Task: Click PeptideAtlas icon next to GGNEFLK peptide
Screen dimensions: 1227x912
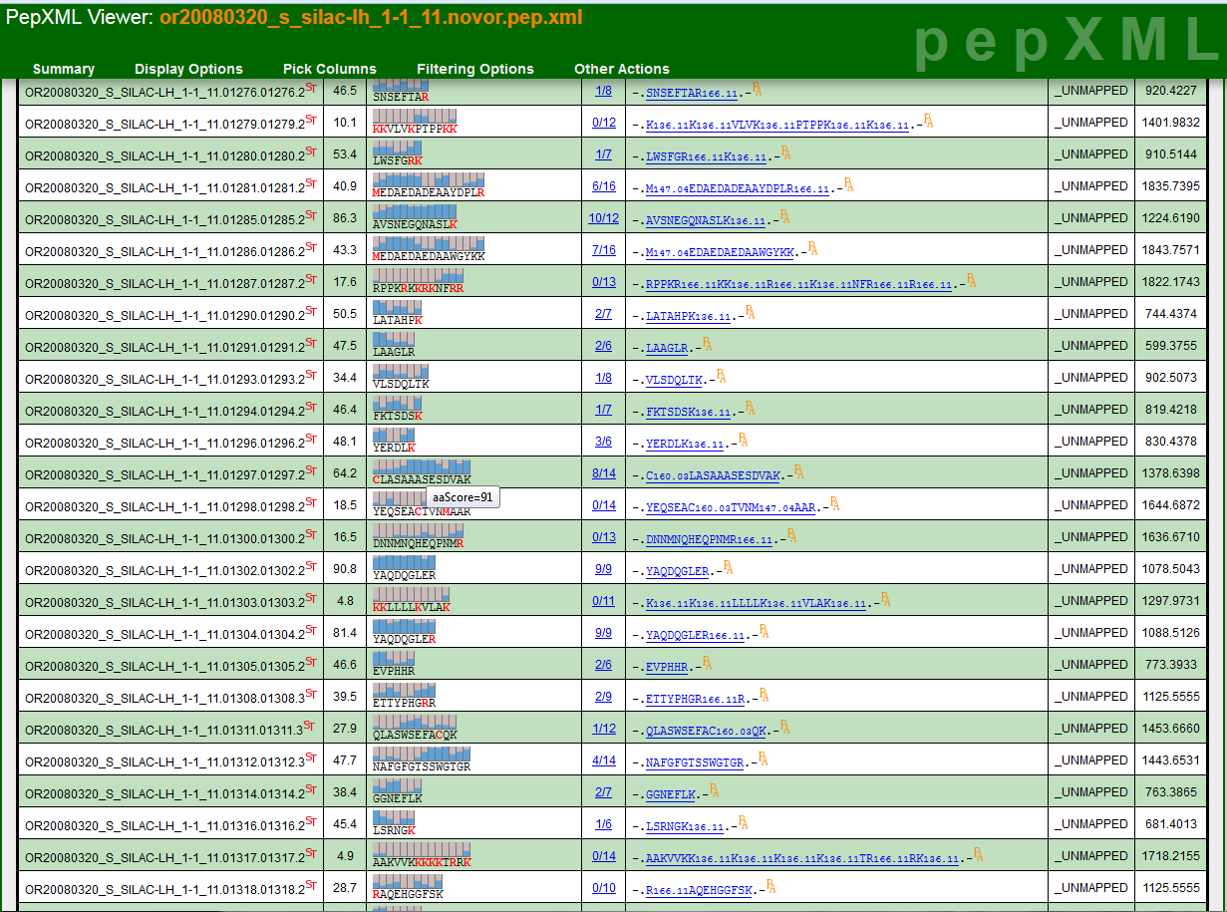Action: click(x=714, y=791)
